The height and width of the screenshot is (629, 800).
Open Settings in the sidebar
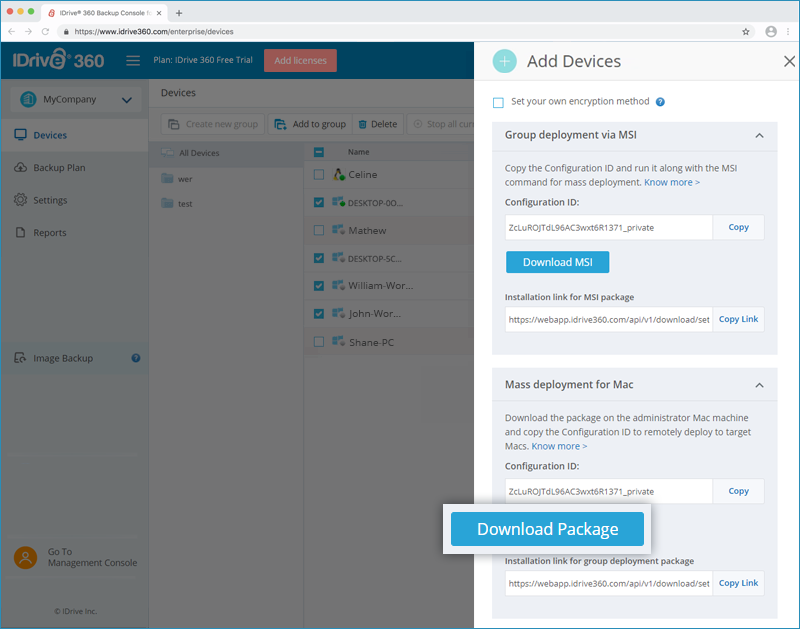tap(74, 200)
